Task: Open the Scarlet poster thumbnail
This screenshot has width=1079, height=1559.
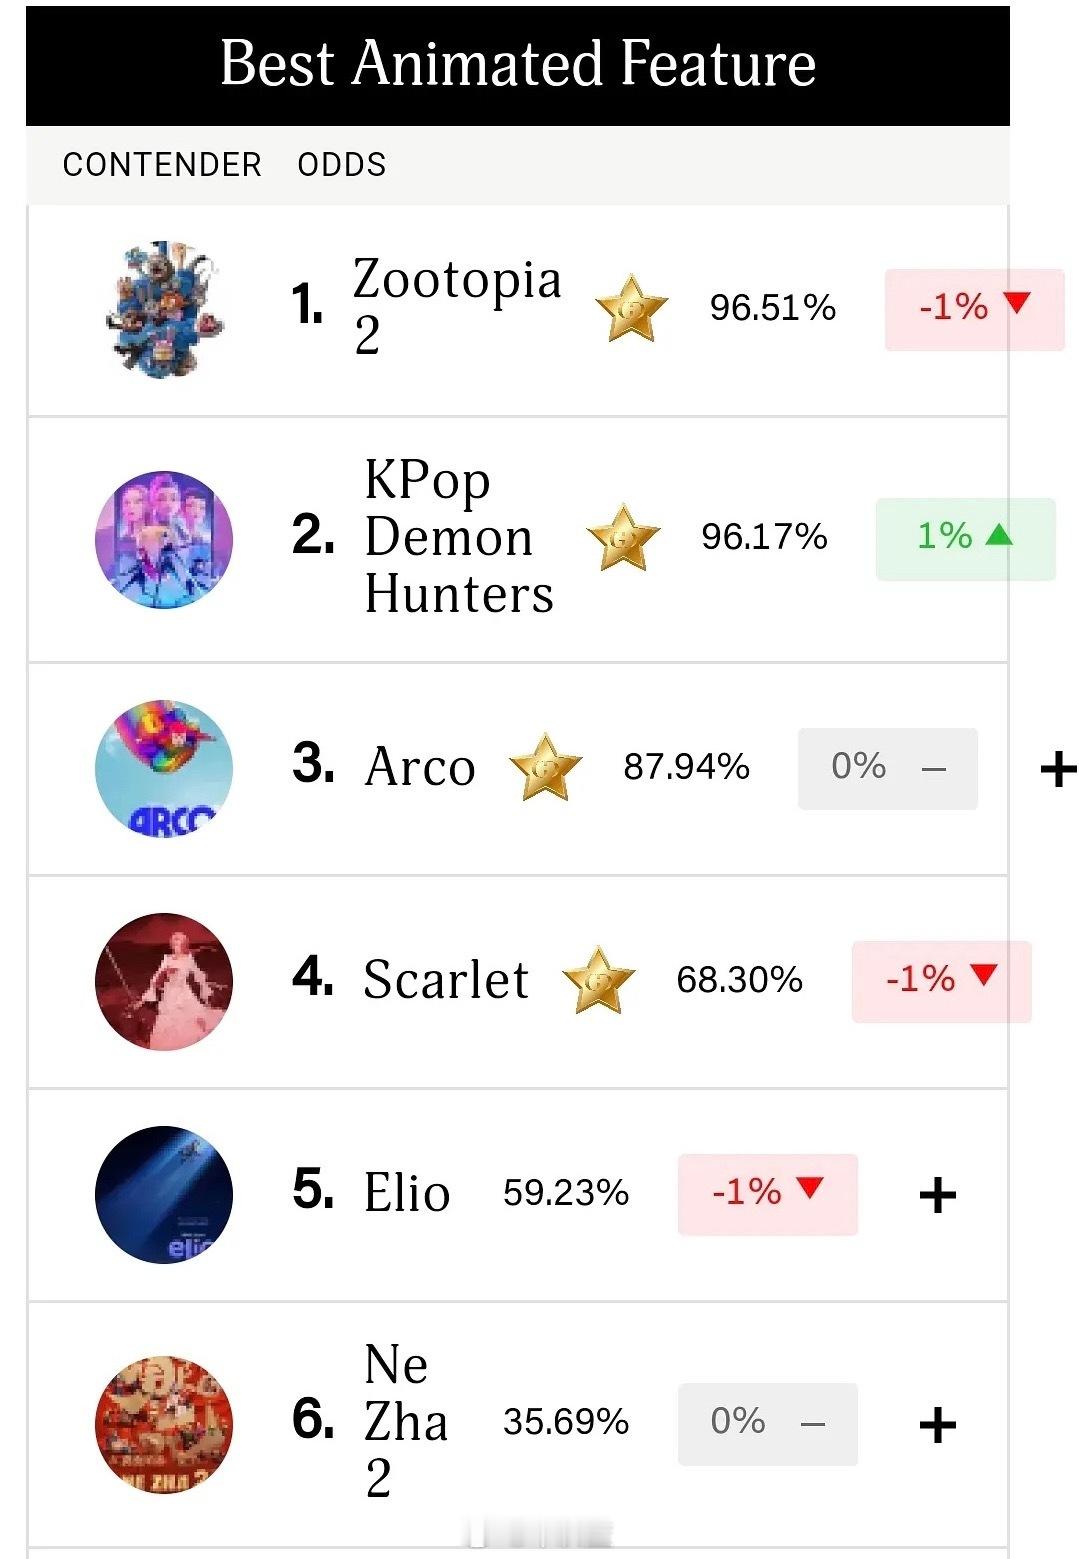Action: click(x=164, y=981)
